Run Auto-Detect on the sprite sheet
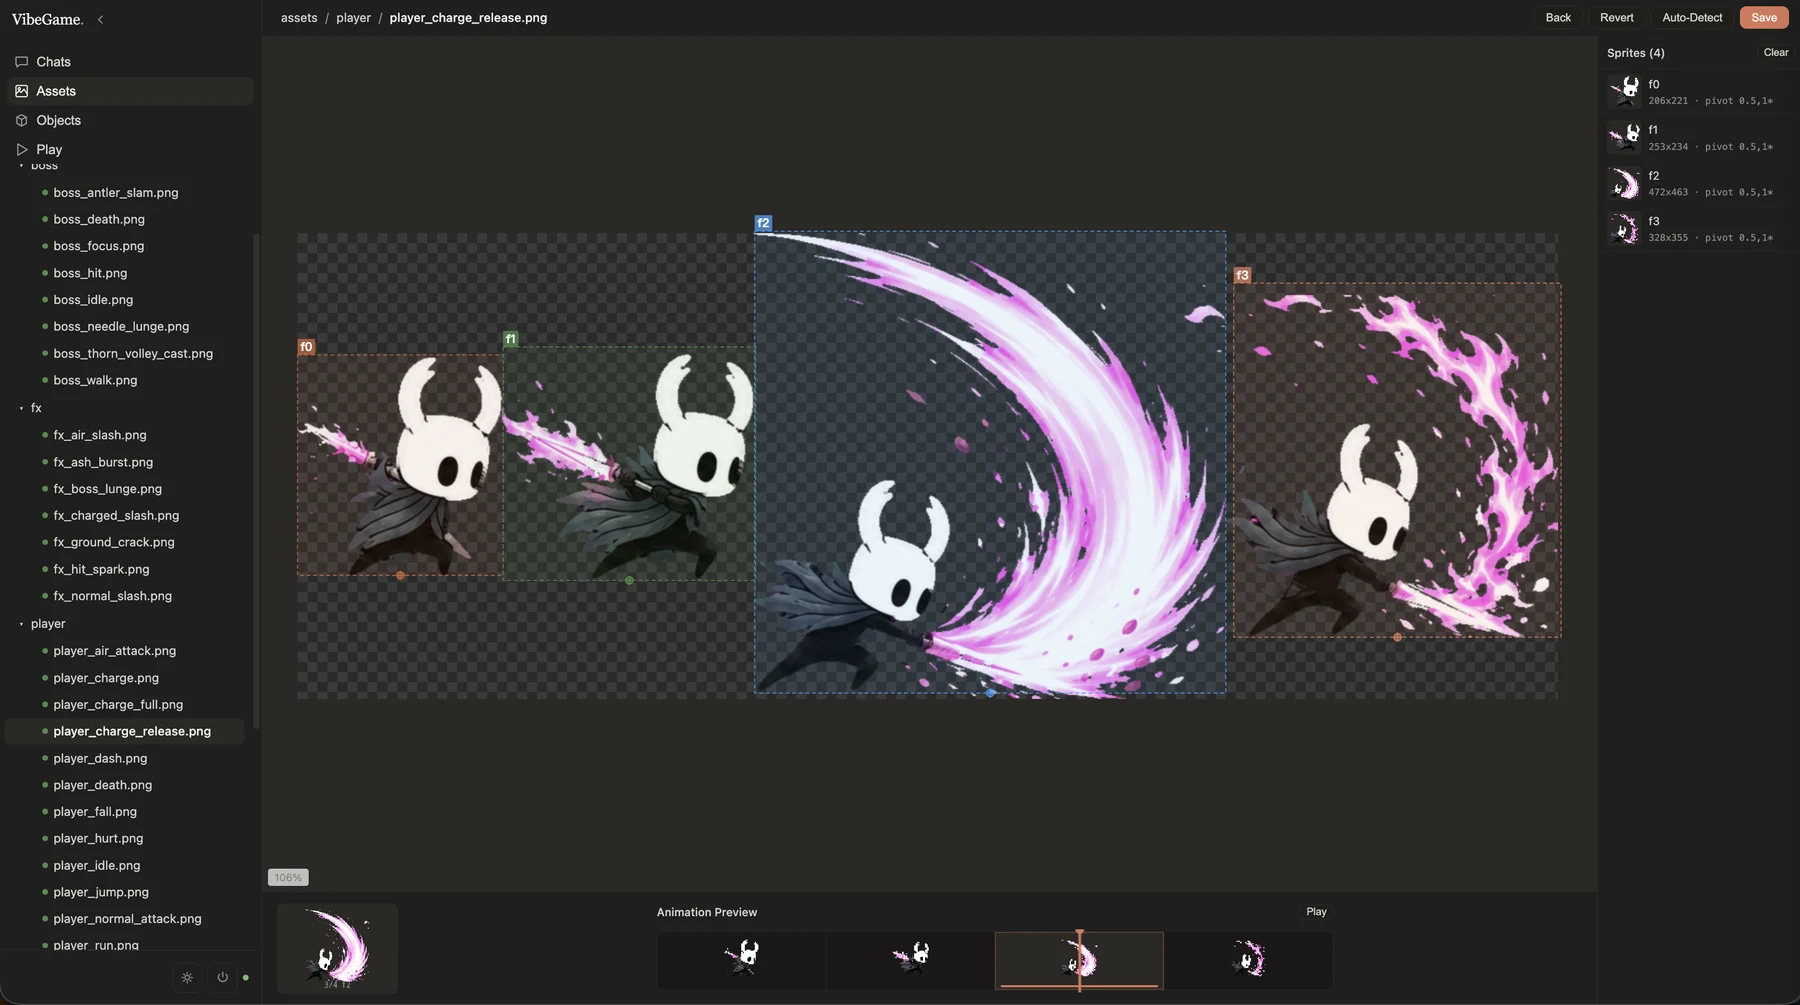This screenshot has height=1005, width=1800. point(1692,18)
